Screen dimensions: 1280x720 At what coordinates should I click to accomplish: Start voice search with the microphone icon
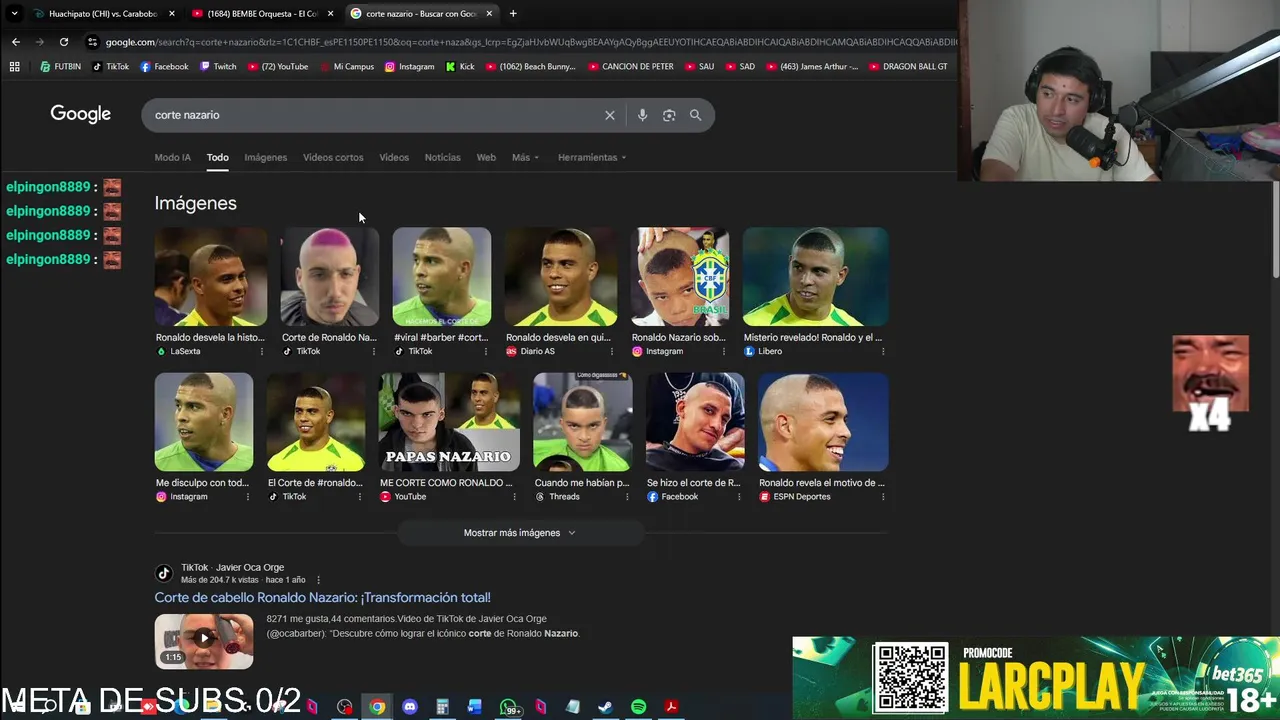(642, 115)
